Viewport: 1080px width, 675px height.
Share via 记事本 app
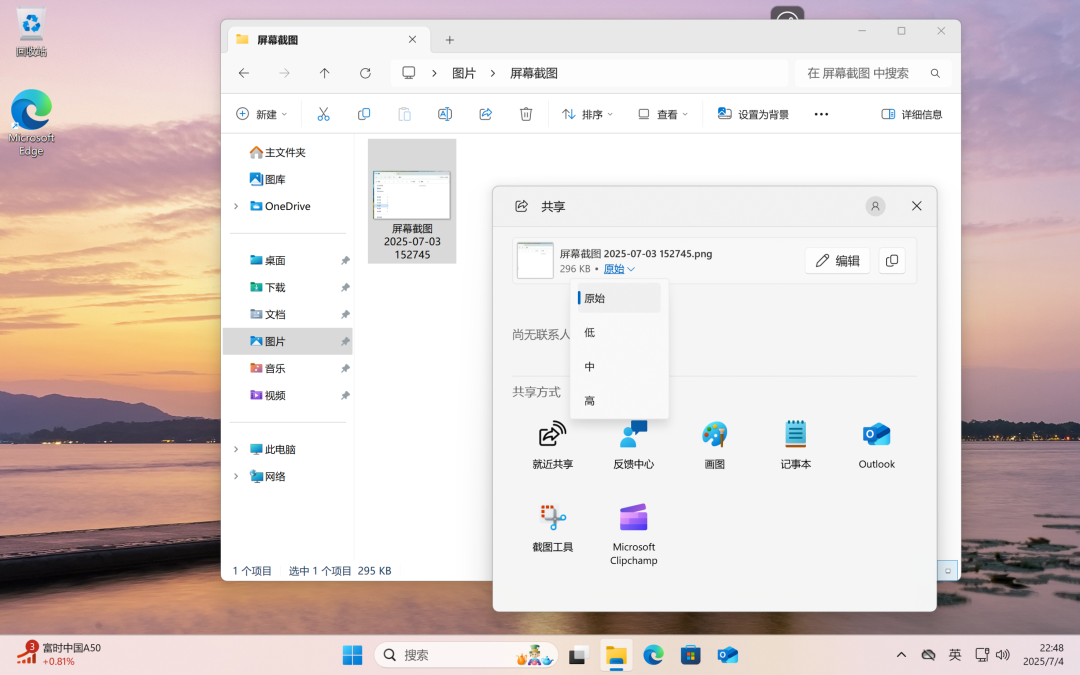(795, 443)
